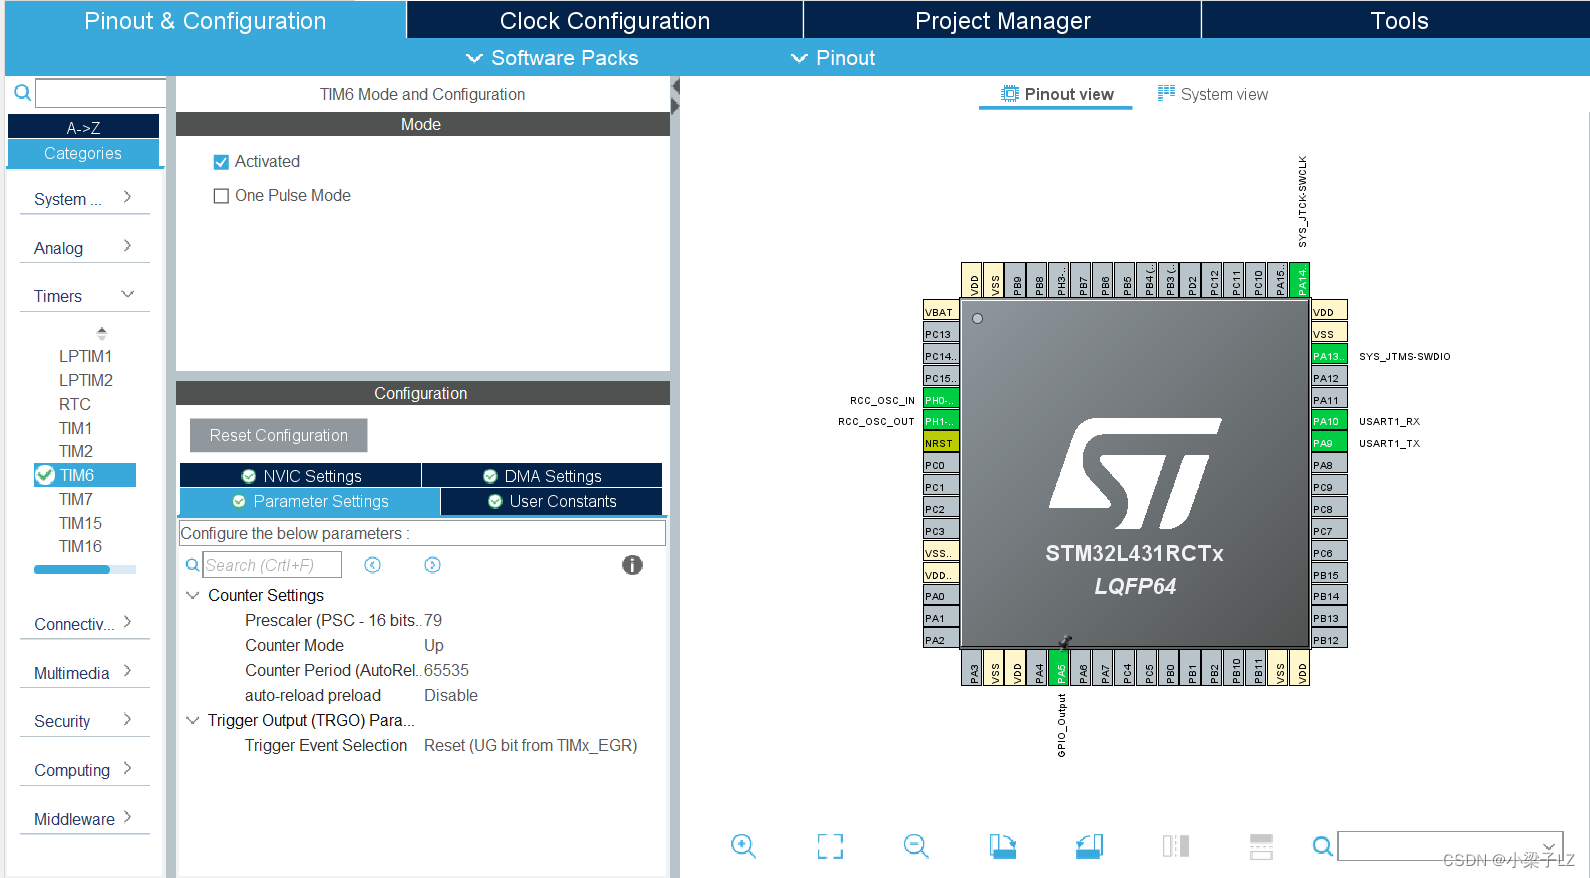Collapse Trigger Output (TRGO) Parameters group
1590x878 pixels.
tap(193, 720)
